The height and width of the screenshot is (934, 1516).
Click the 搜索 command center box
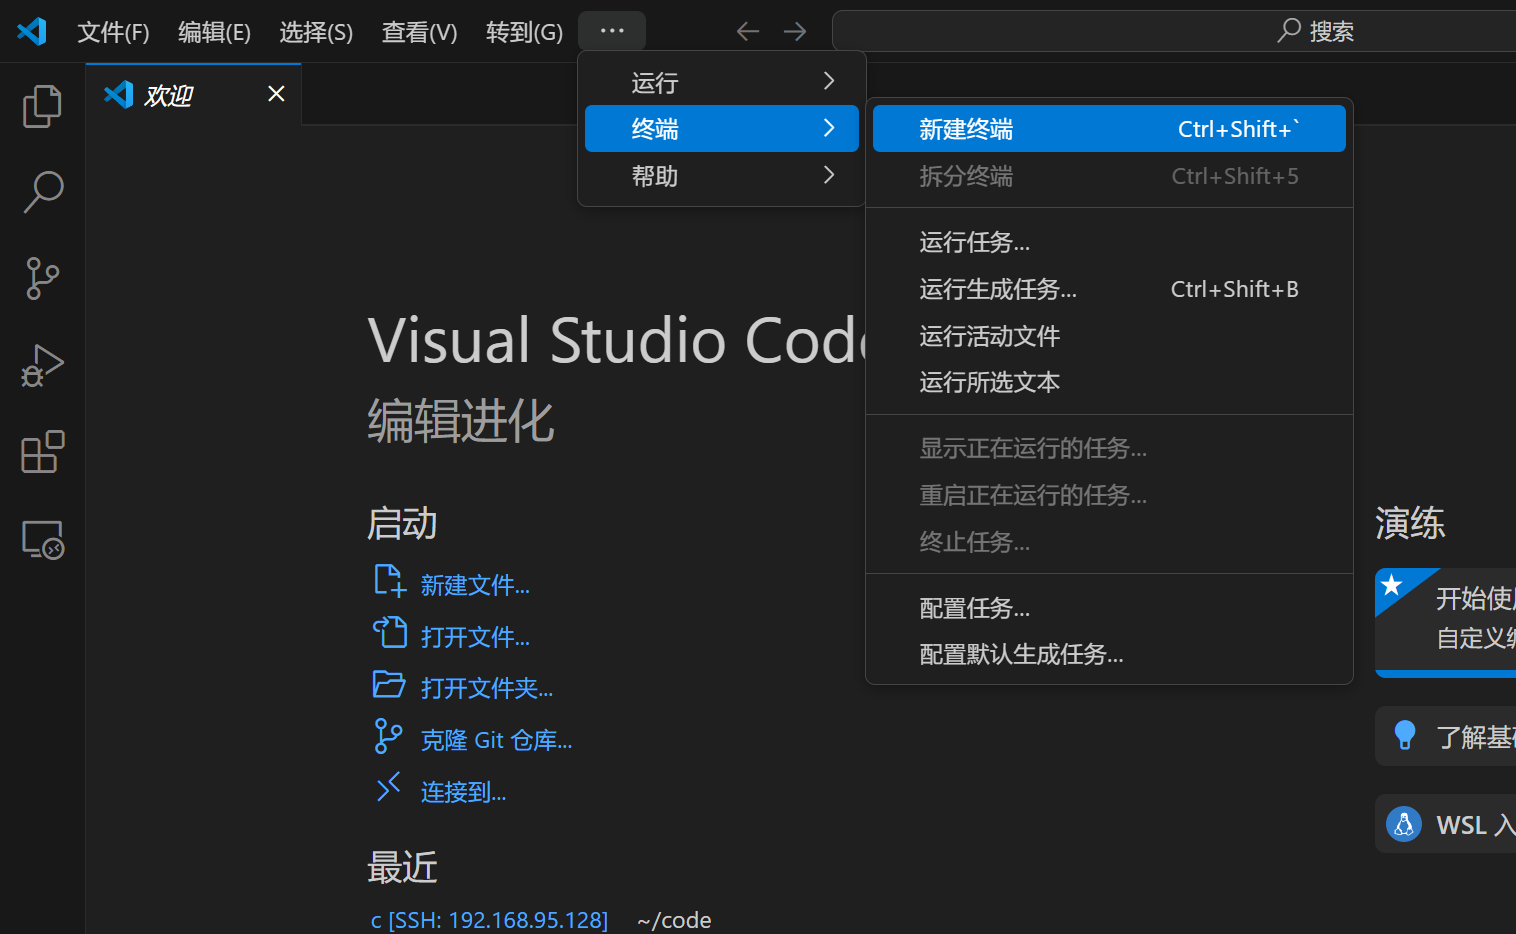pos(1174,31)
